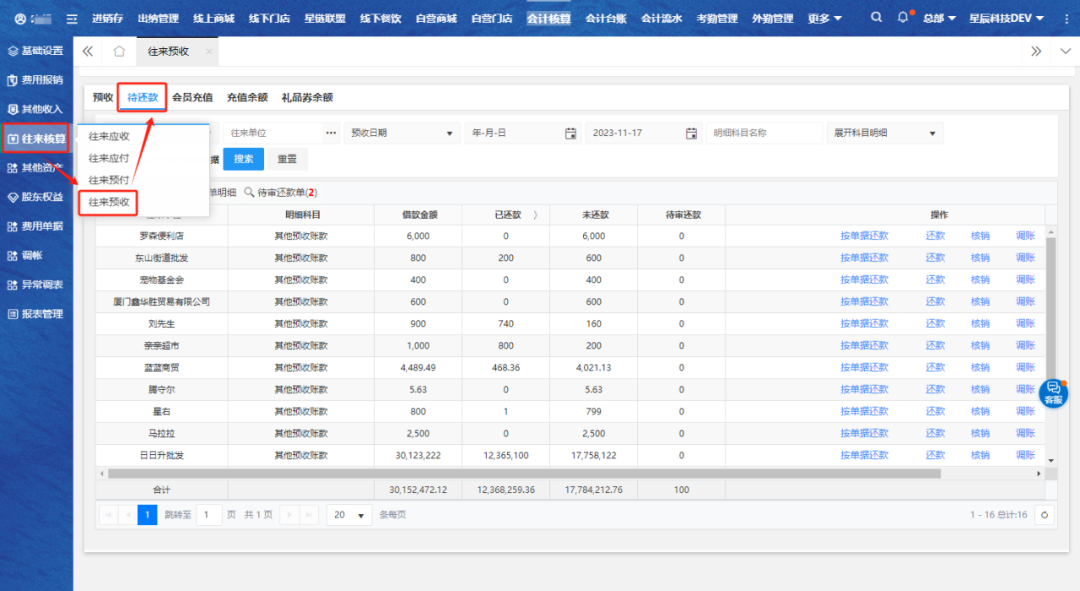
Task: Click the home icon beside the tabs
Action: tap(119, 51)
